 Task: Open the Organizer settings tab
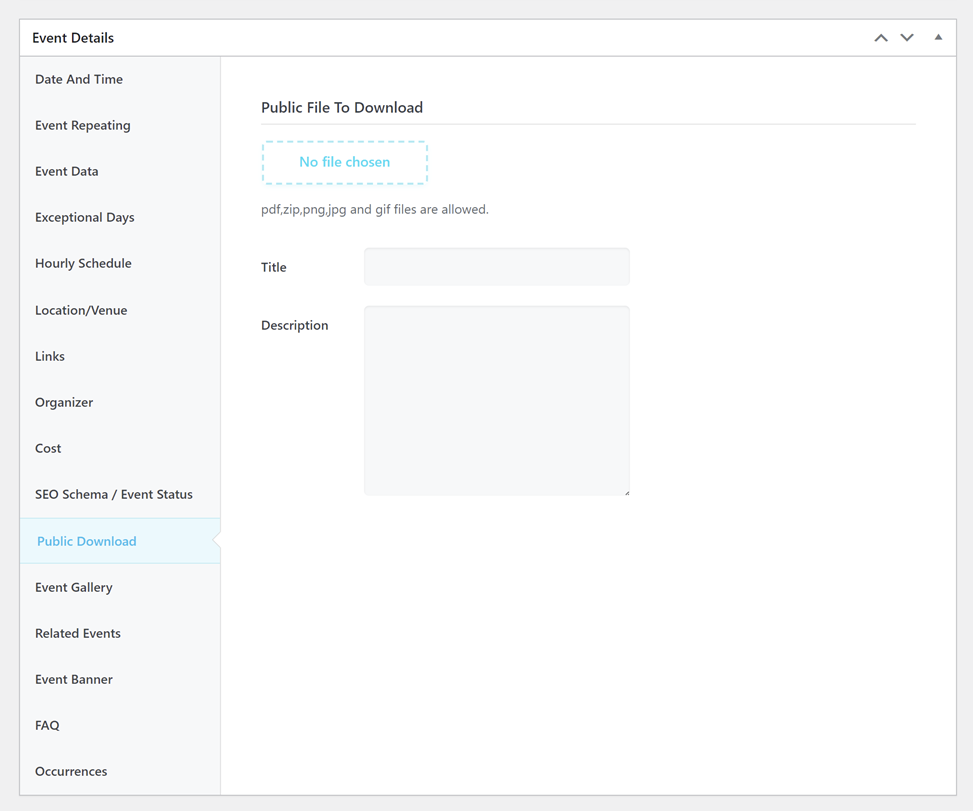click(x=64, y=402)
